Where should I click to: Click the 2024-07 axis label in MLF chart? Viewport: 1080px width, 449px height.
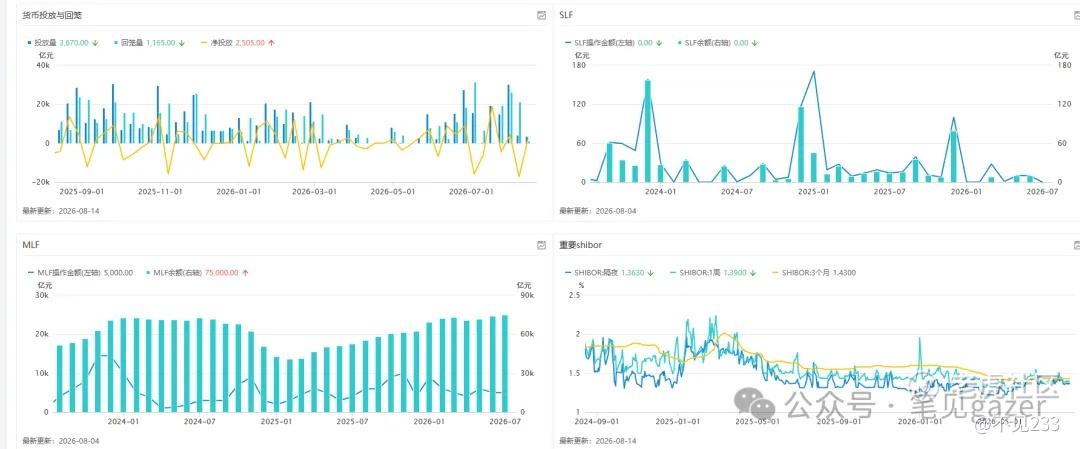[x=201, y=421]
